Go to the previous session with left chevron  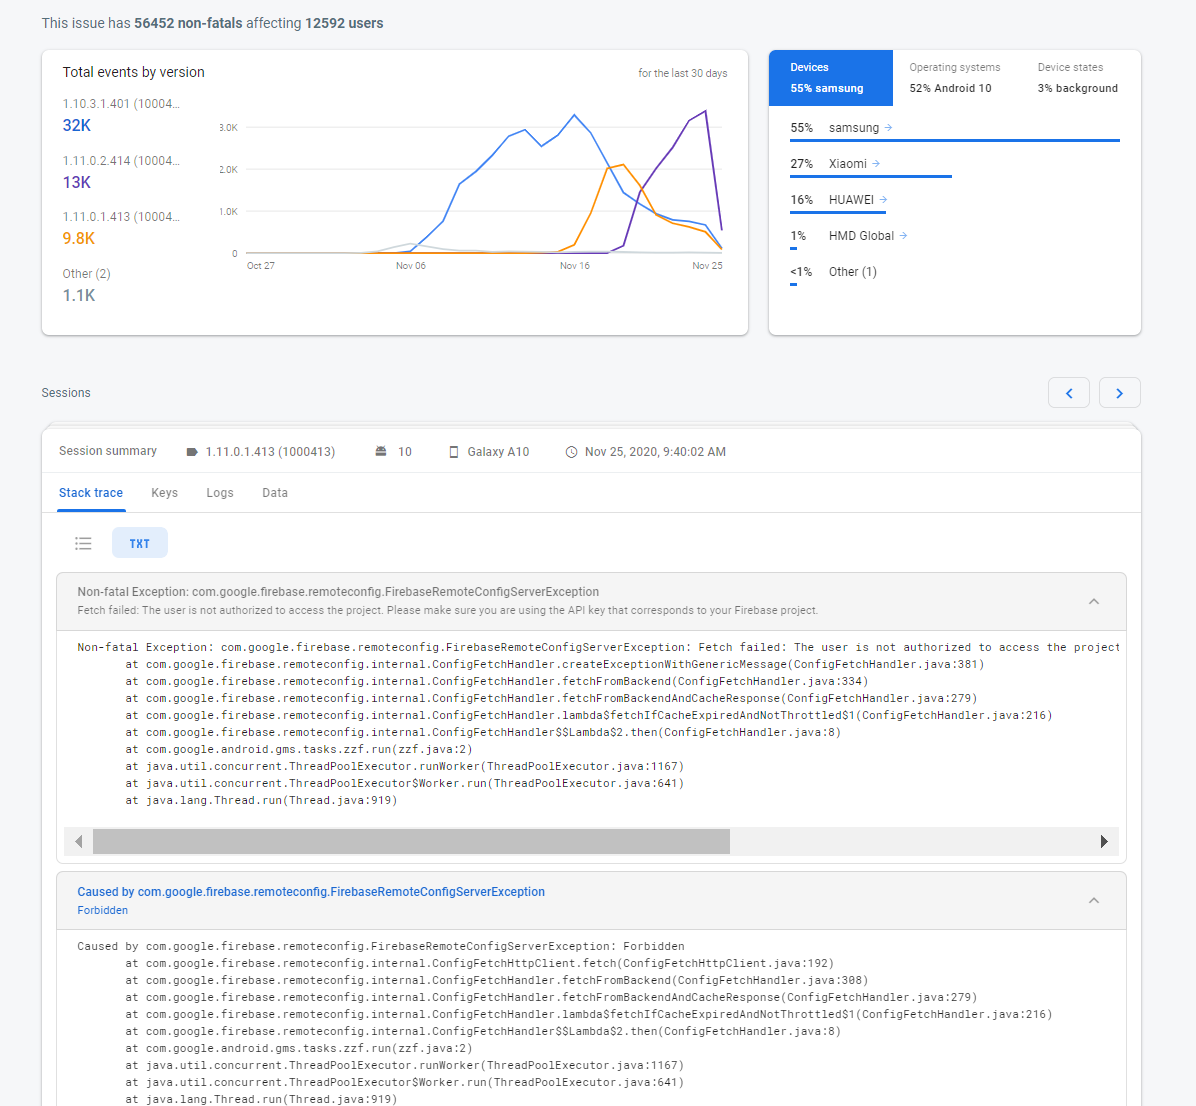tap(1068, 393)
